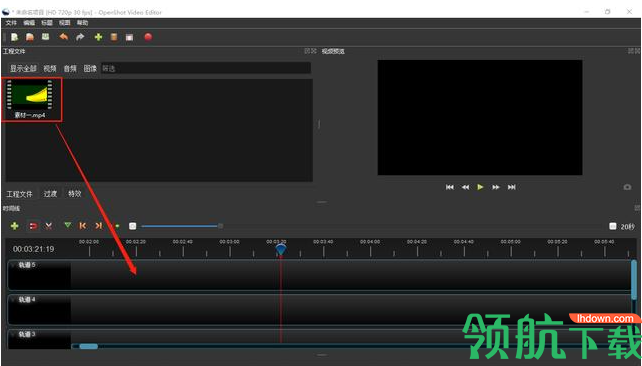Viewport: 642px width, 366px height.
Task: Undo the last action
Action: click(x=63, y=37)
